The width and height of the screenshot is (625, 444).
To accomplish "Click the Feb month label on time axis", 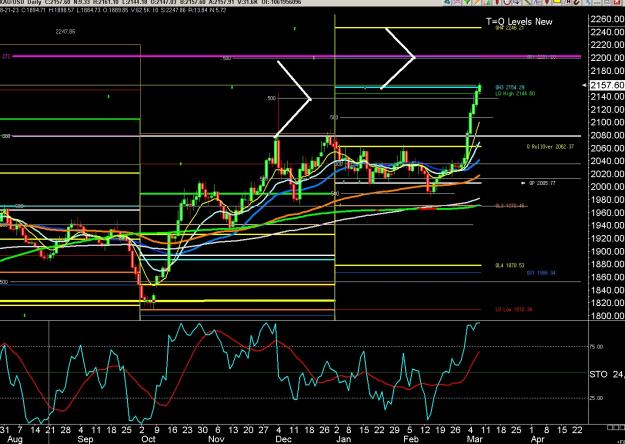I will (411, 439).
